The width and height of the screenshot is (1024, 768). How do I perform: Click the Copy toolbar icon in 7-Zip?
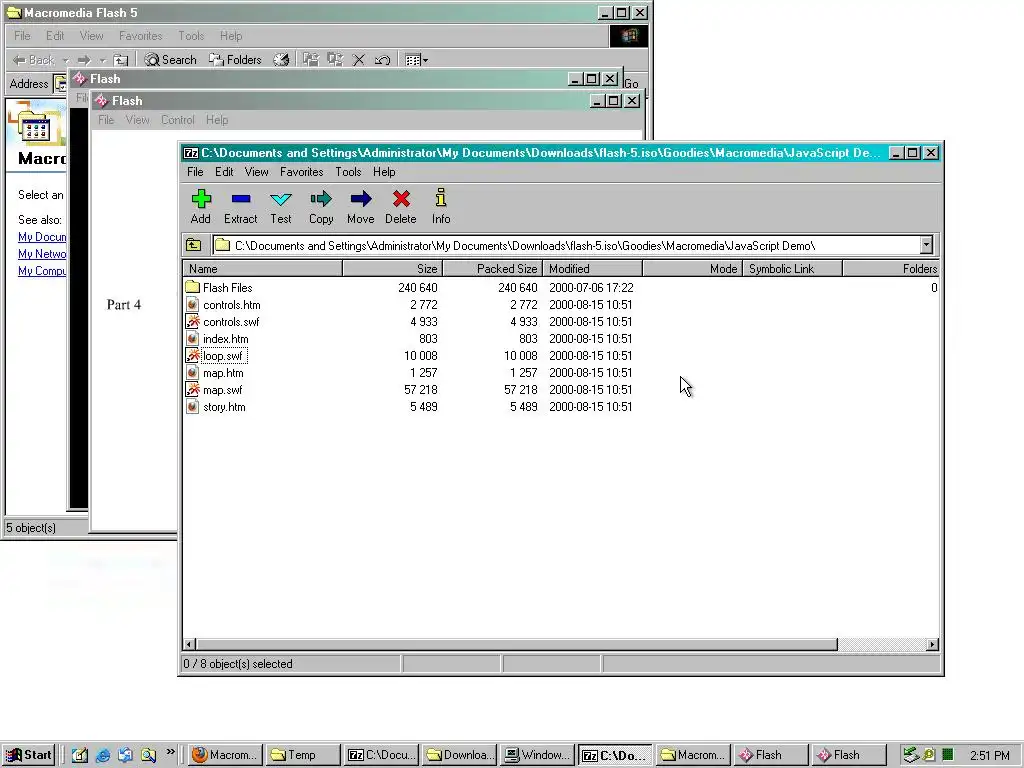321,206
